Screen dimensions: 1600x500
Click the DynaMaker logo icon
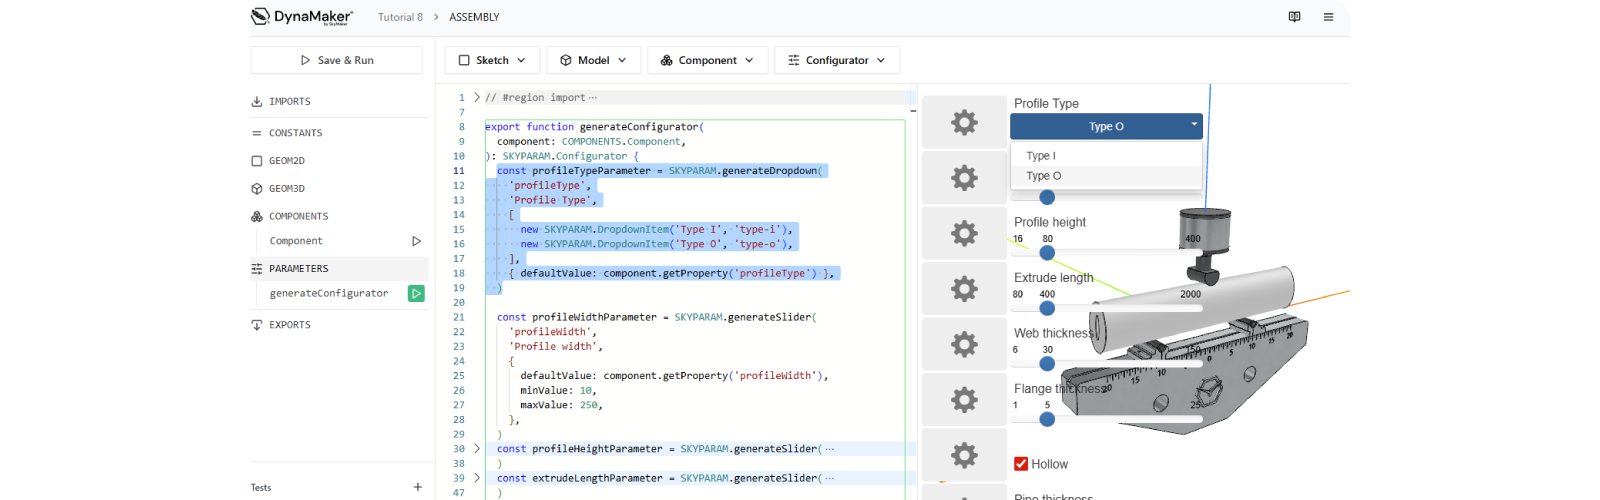click(x=261, y=16)
